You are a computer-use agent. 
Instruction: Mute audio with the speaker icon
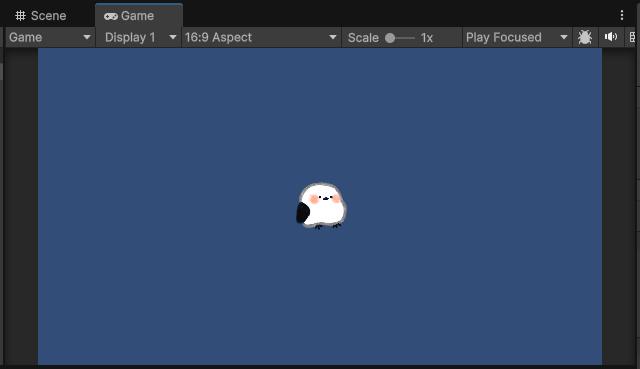[611, 37]
